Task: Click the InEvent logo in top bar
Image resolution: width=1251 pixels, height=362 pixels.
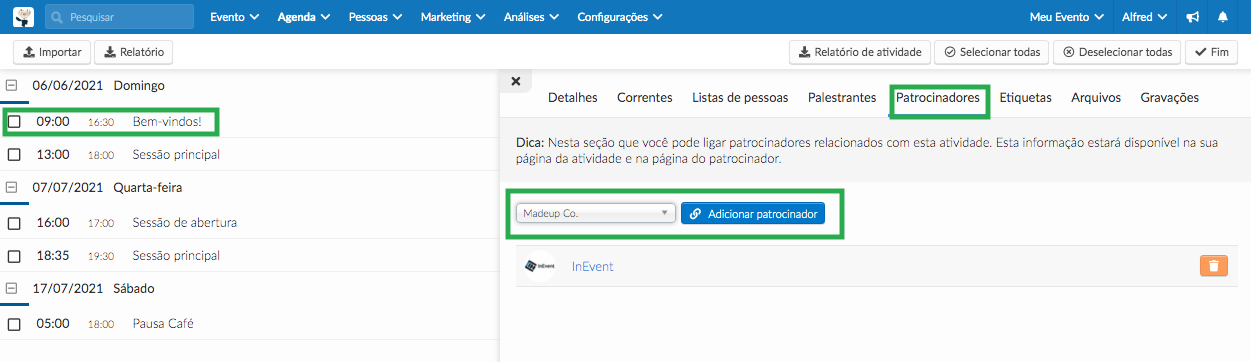Action: (23, 17)
